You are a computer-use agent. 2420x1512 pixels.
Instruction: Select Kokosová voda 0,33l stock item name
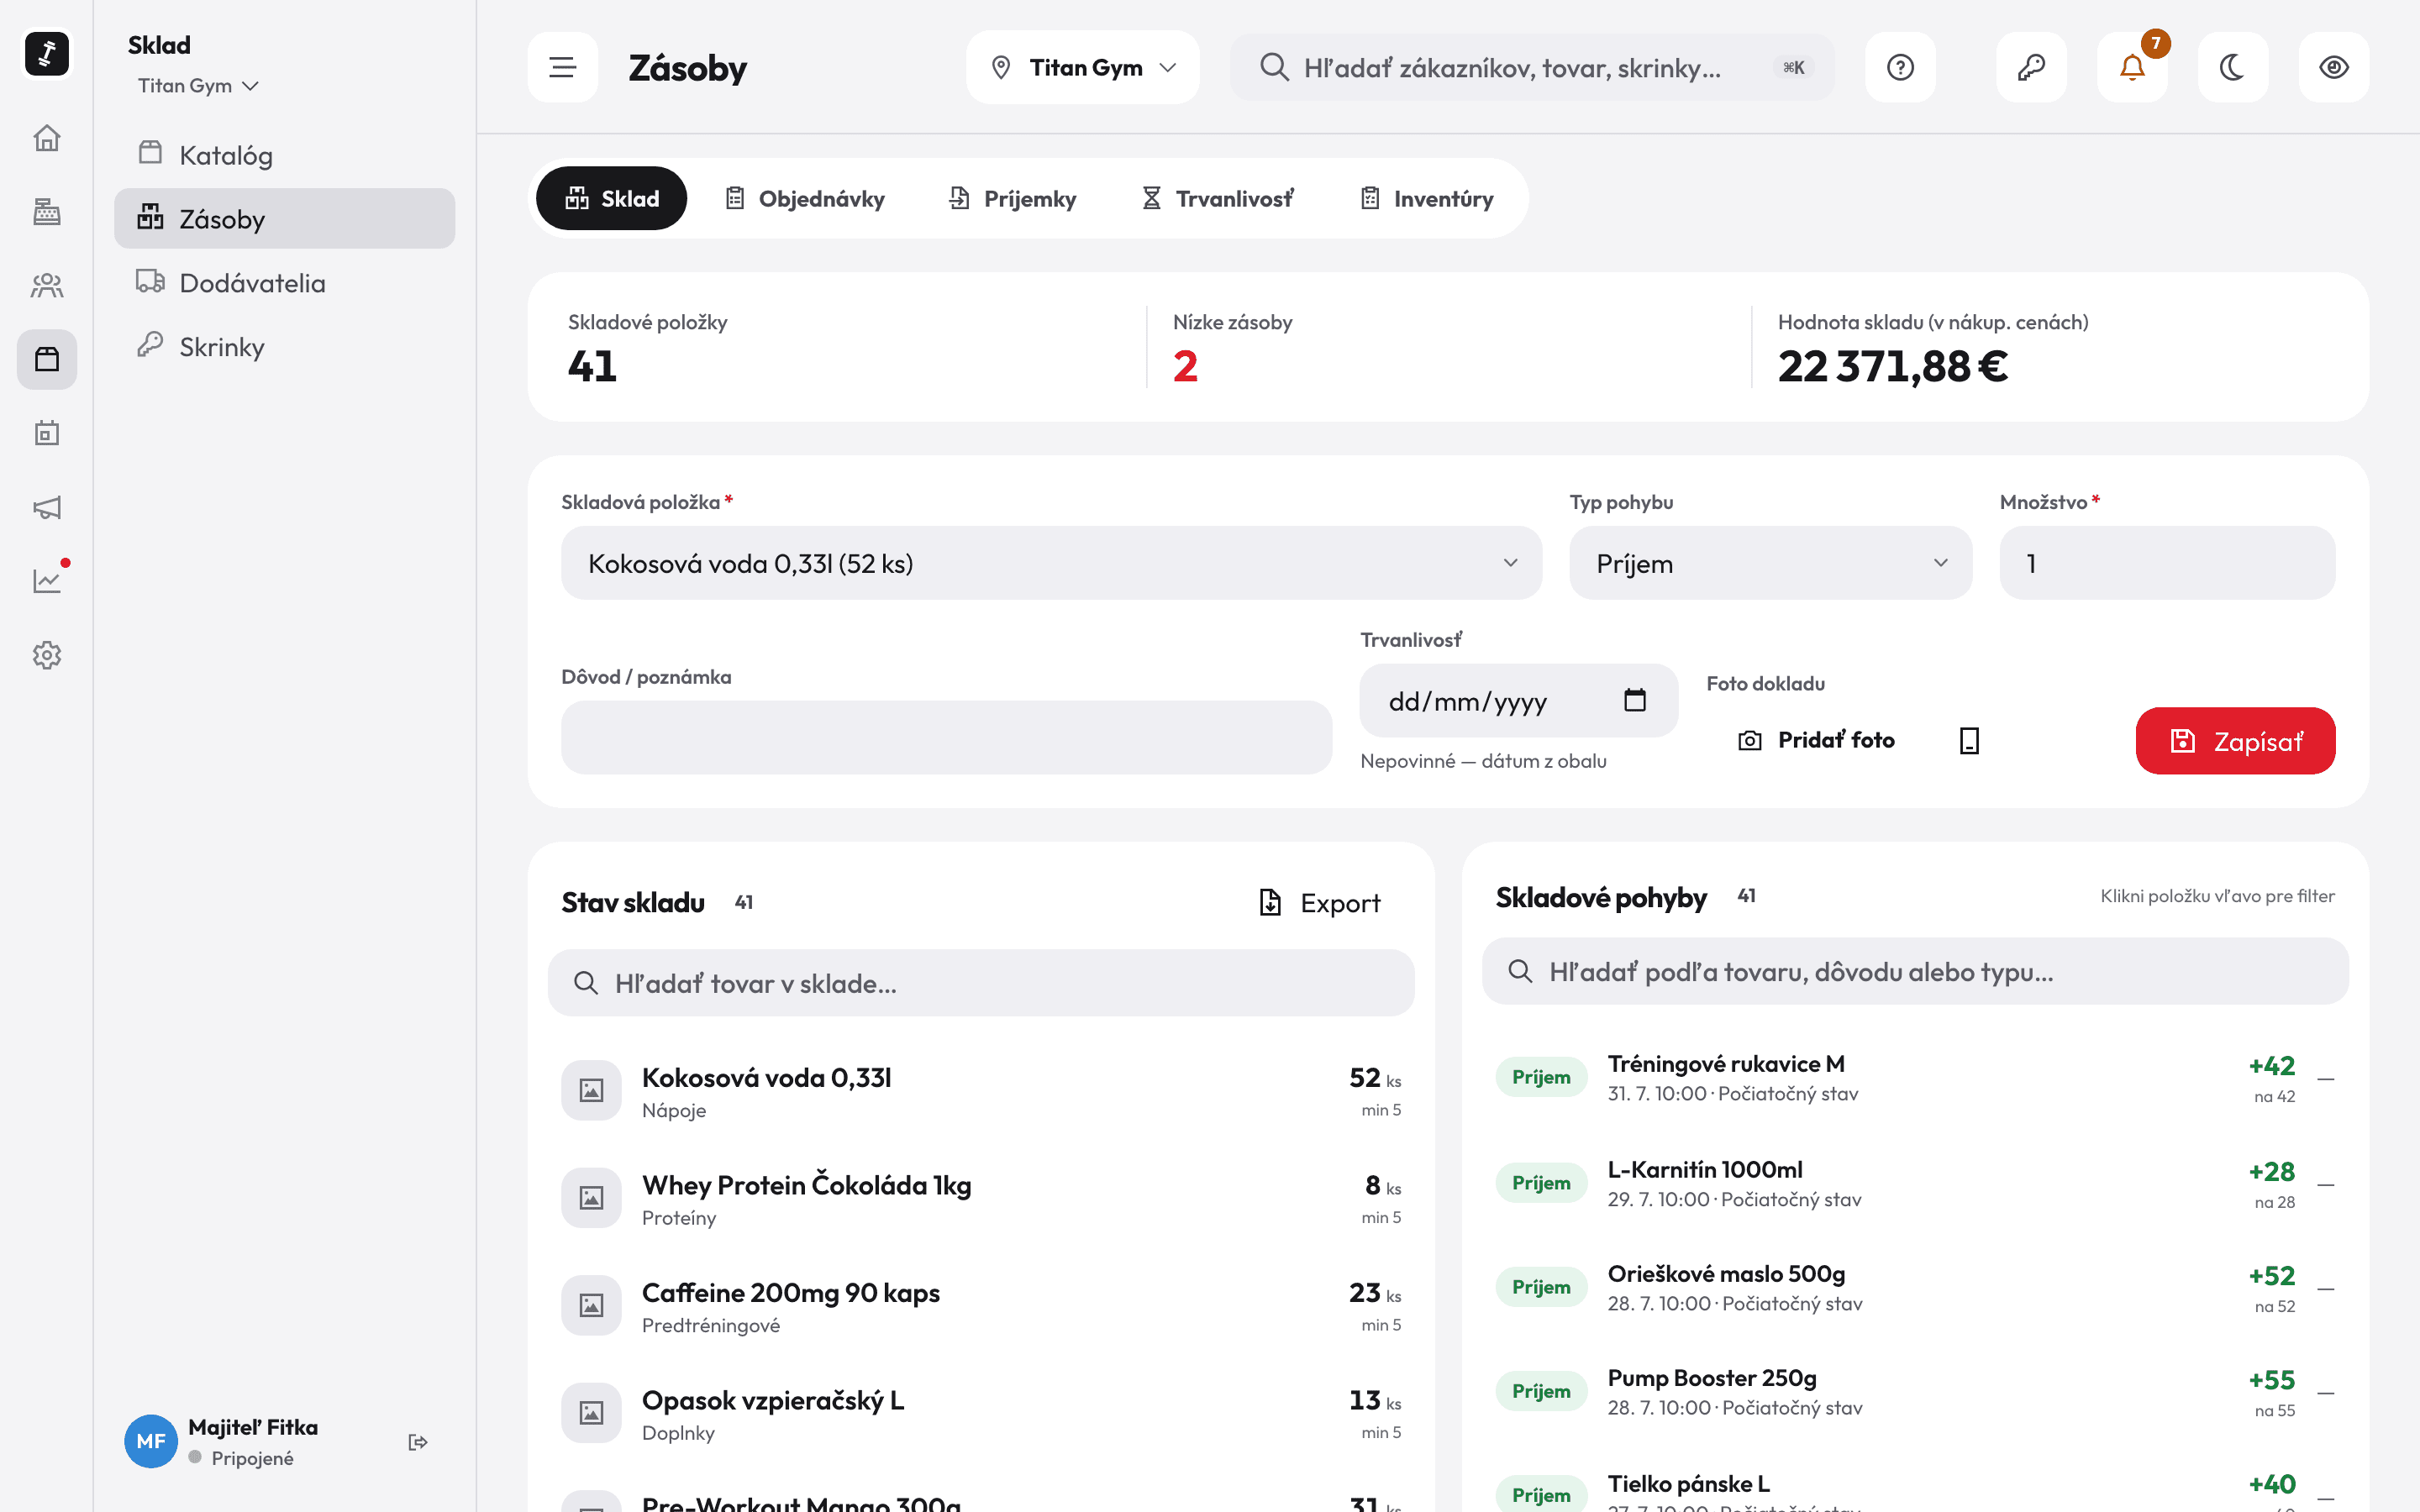click(x=766, y=1078)
